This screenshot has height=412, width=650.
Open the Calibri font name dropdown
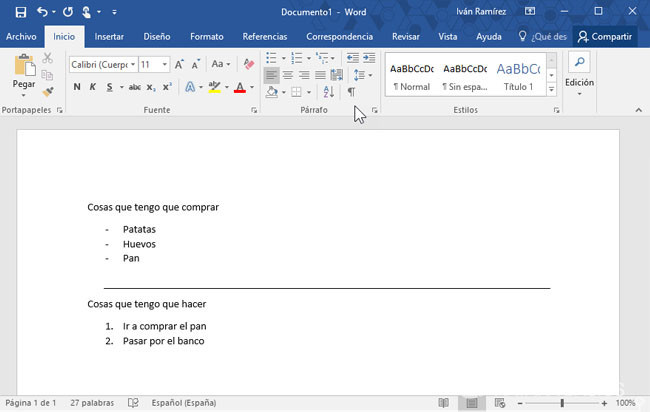click(x=101, y=64)
